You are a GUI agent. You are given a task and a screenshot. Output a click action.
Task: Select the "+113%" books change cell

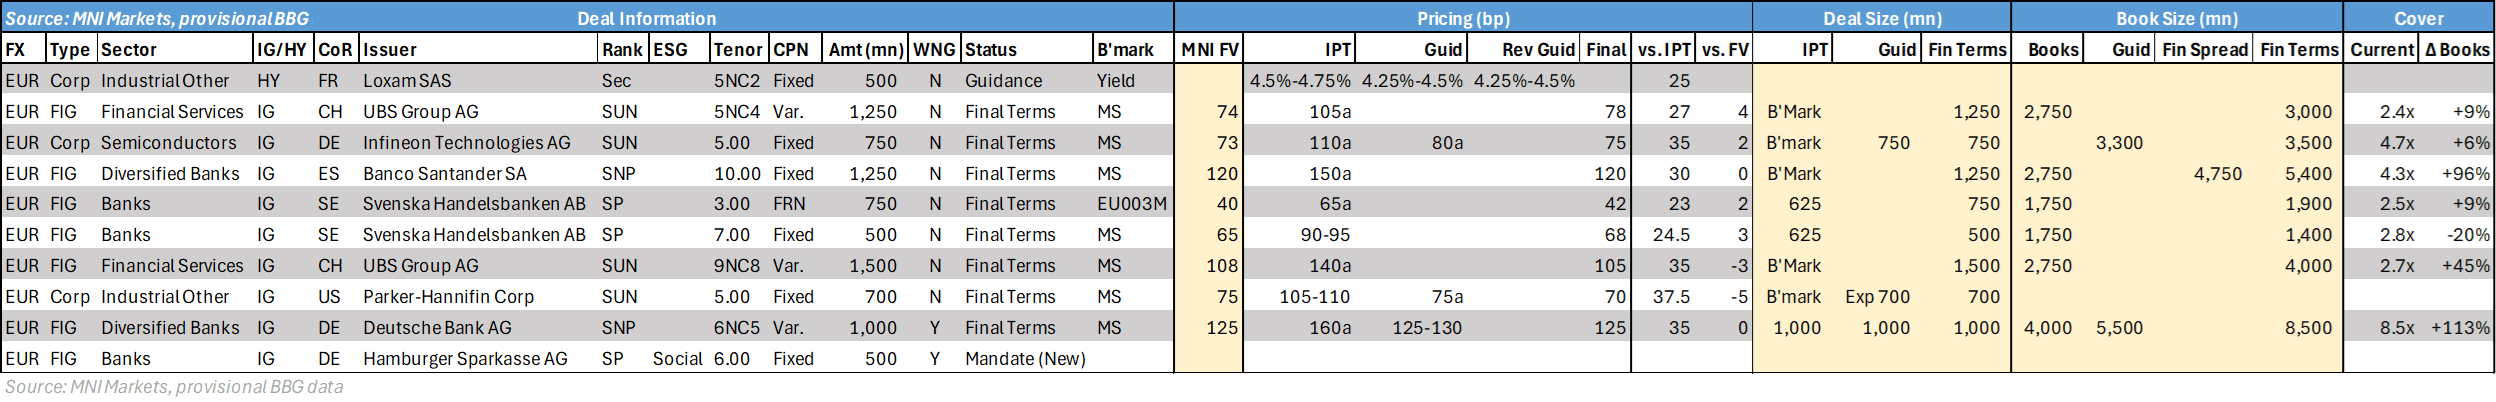point(2459,327)
